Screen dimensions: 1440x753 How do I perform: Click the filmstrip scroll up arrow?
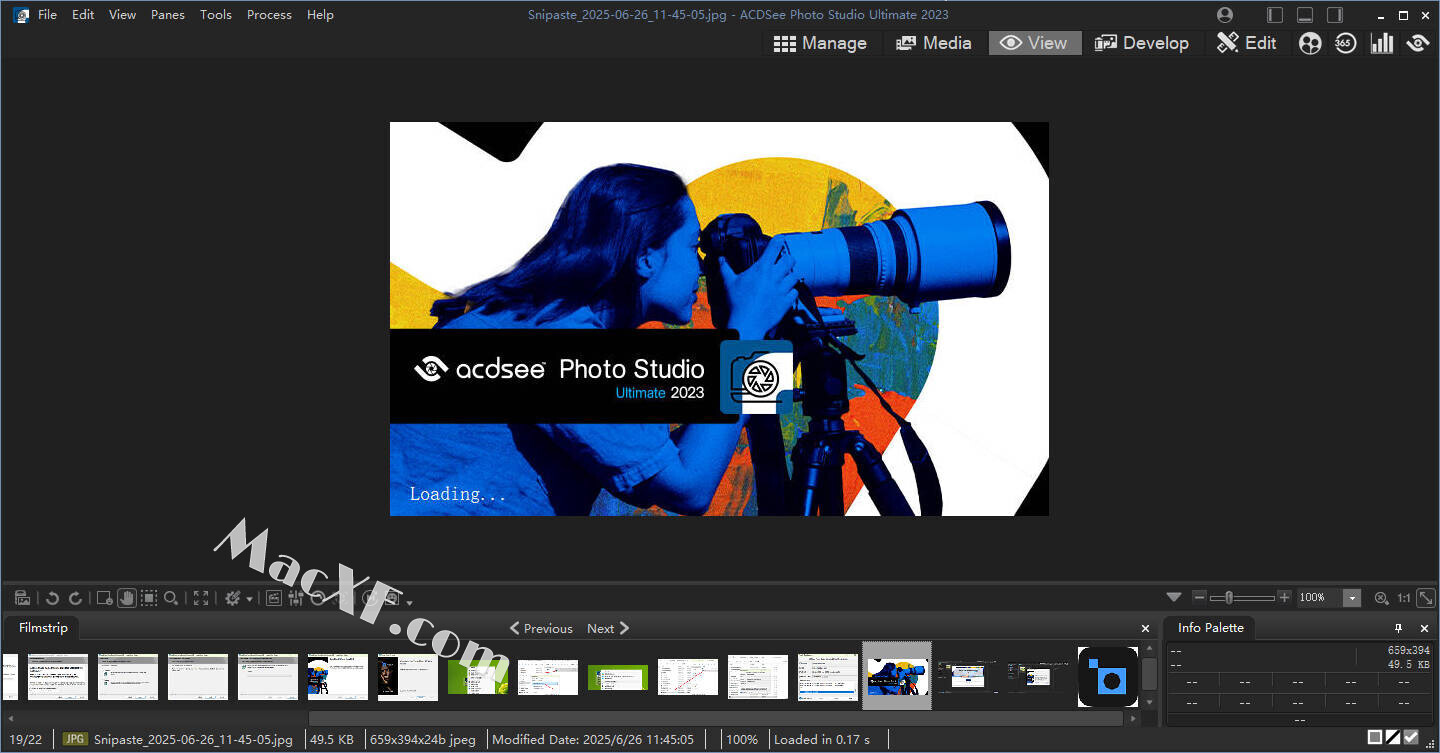pos(1150,650)
